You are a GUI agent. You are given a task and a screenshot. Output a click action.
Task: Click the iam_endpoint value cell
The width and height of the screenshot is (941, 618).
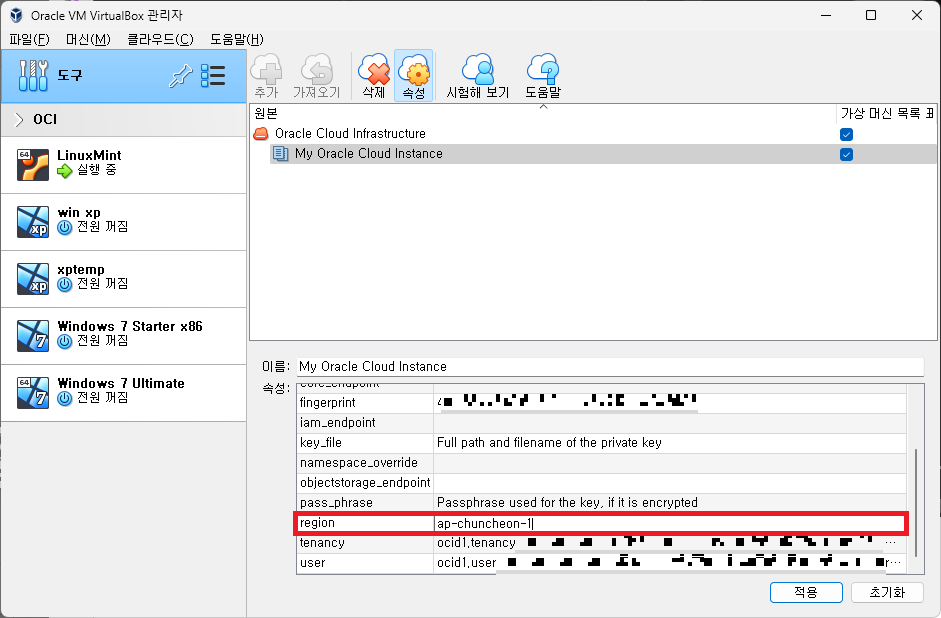pos(670,423)
